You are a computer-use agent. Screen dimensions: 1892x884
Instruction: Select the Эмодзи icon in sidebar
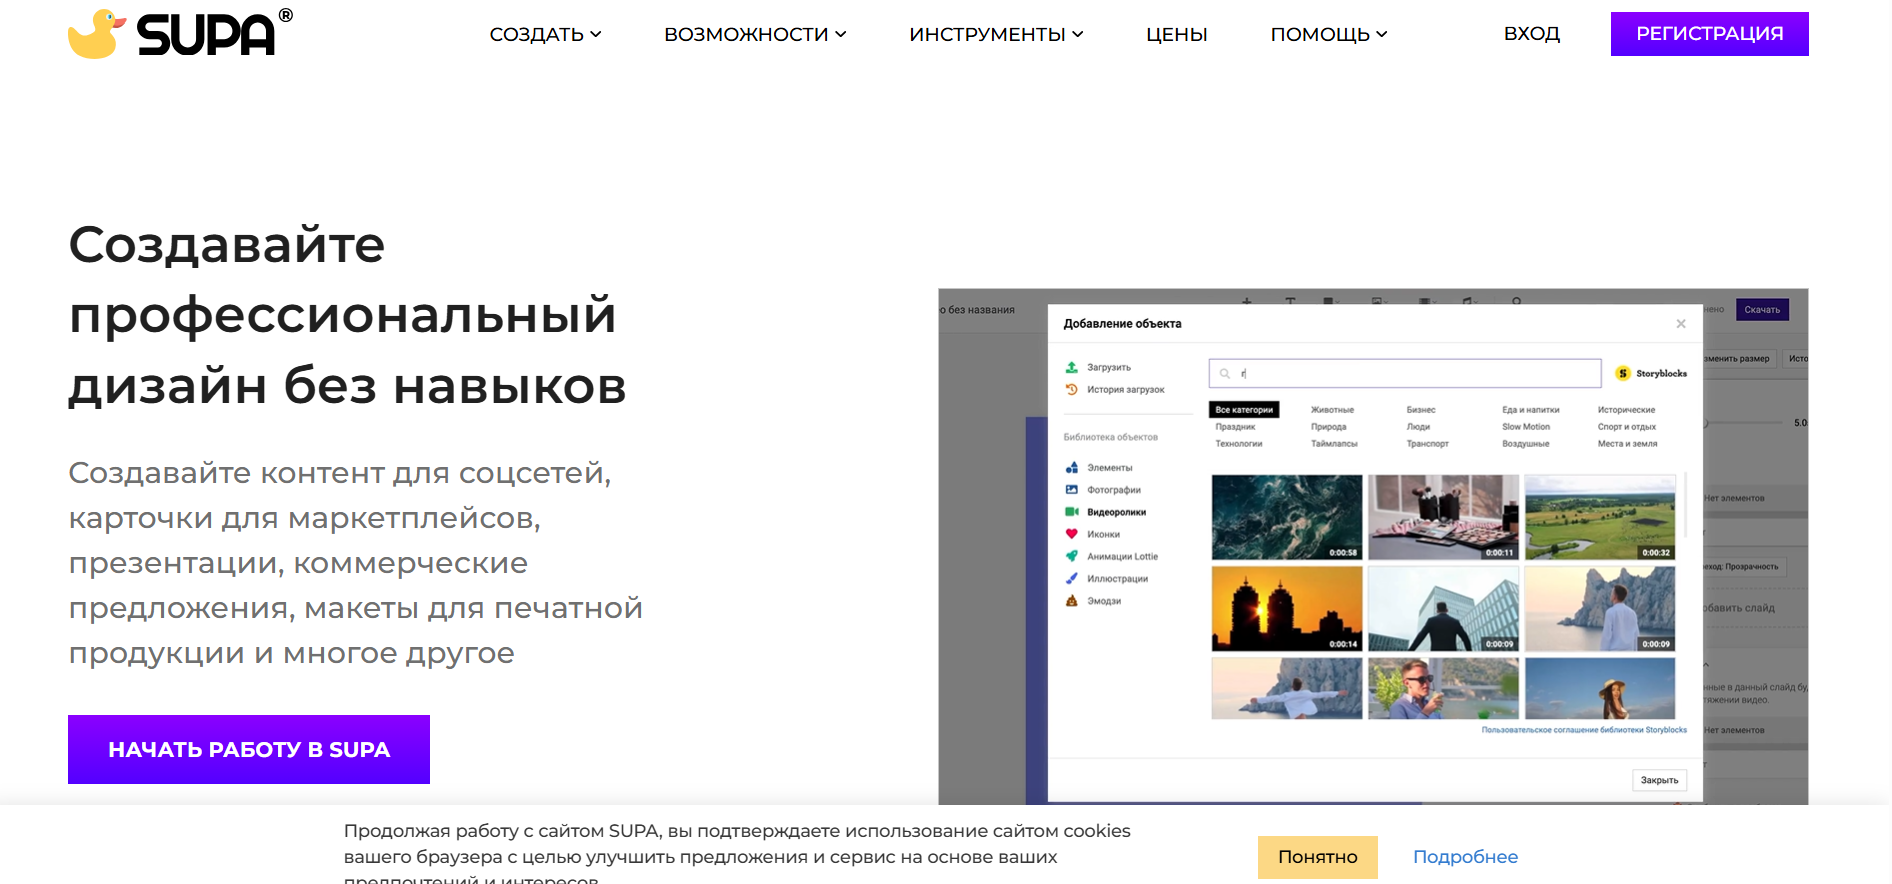[1071, 601]
